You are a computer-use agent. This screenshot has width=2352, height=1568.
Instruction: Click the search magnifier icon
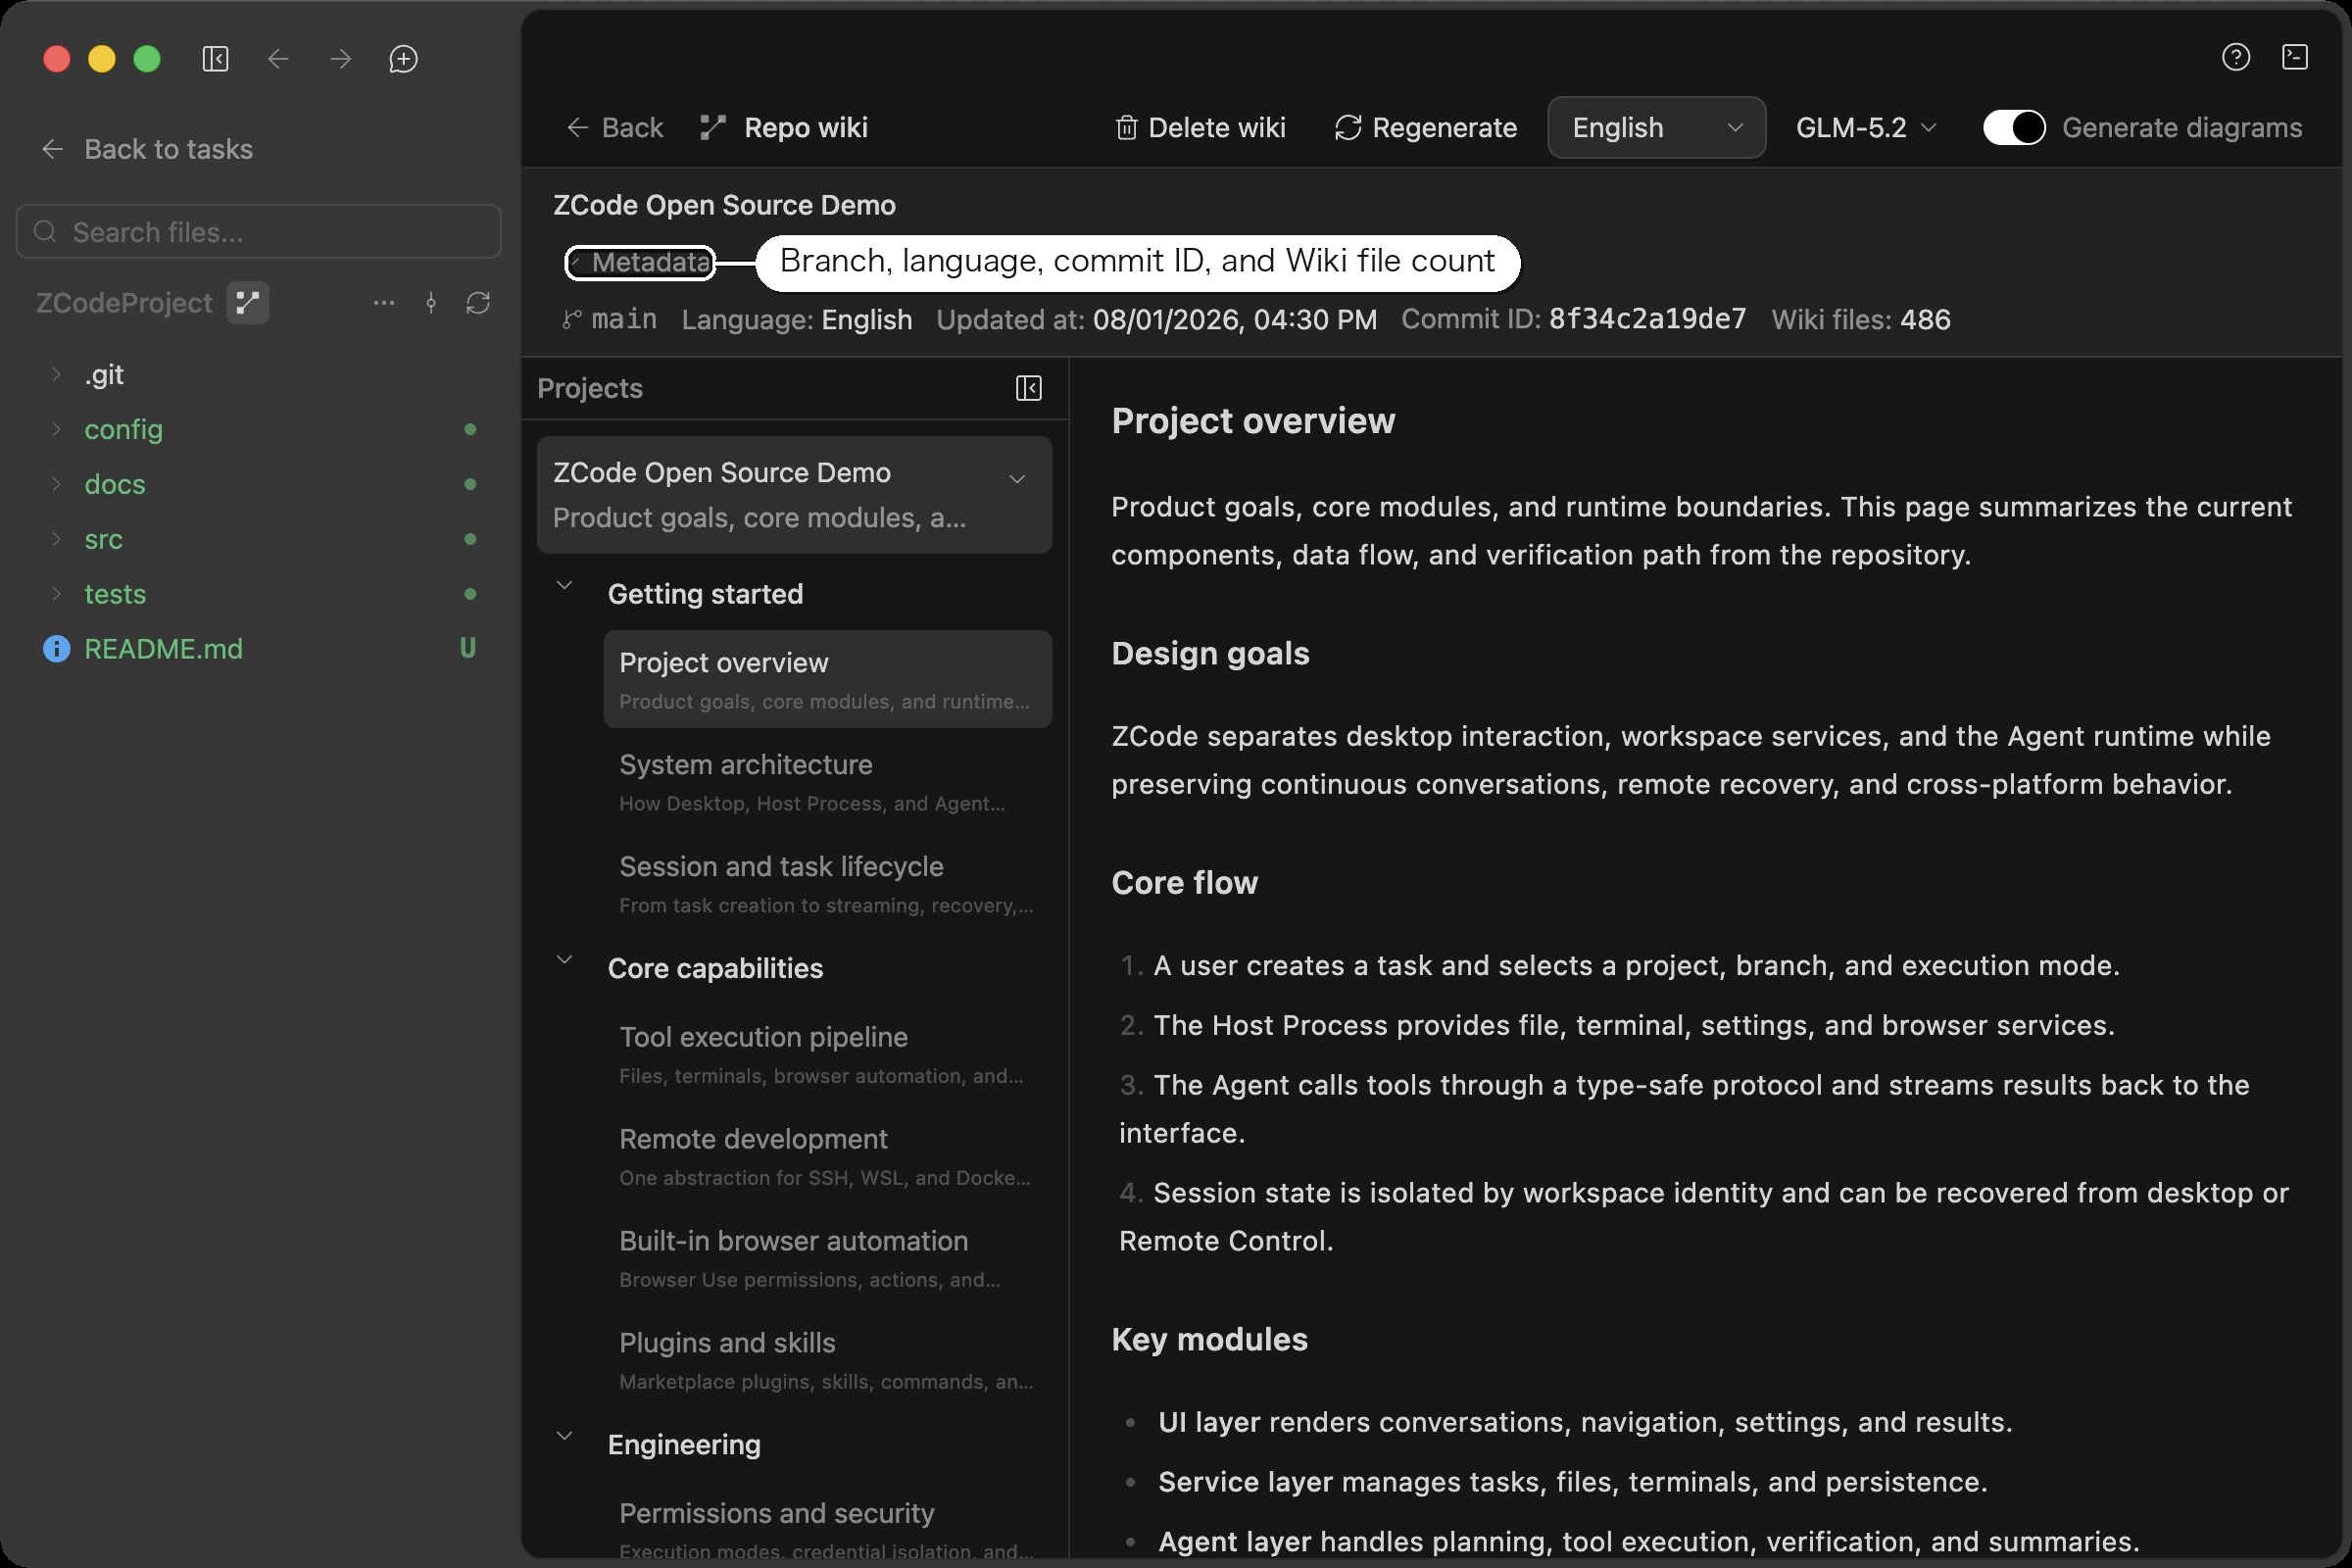pyautogui.click(x=45, y=232)
